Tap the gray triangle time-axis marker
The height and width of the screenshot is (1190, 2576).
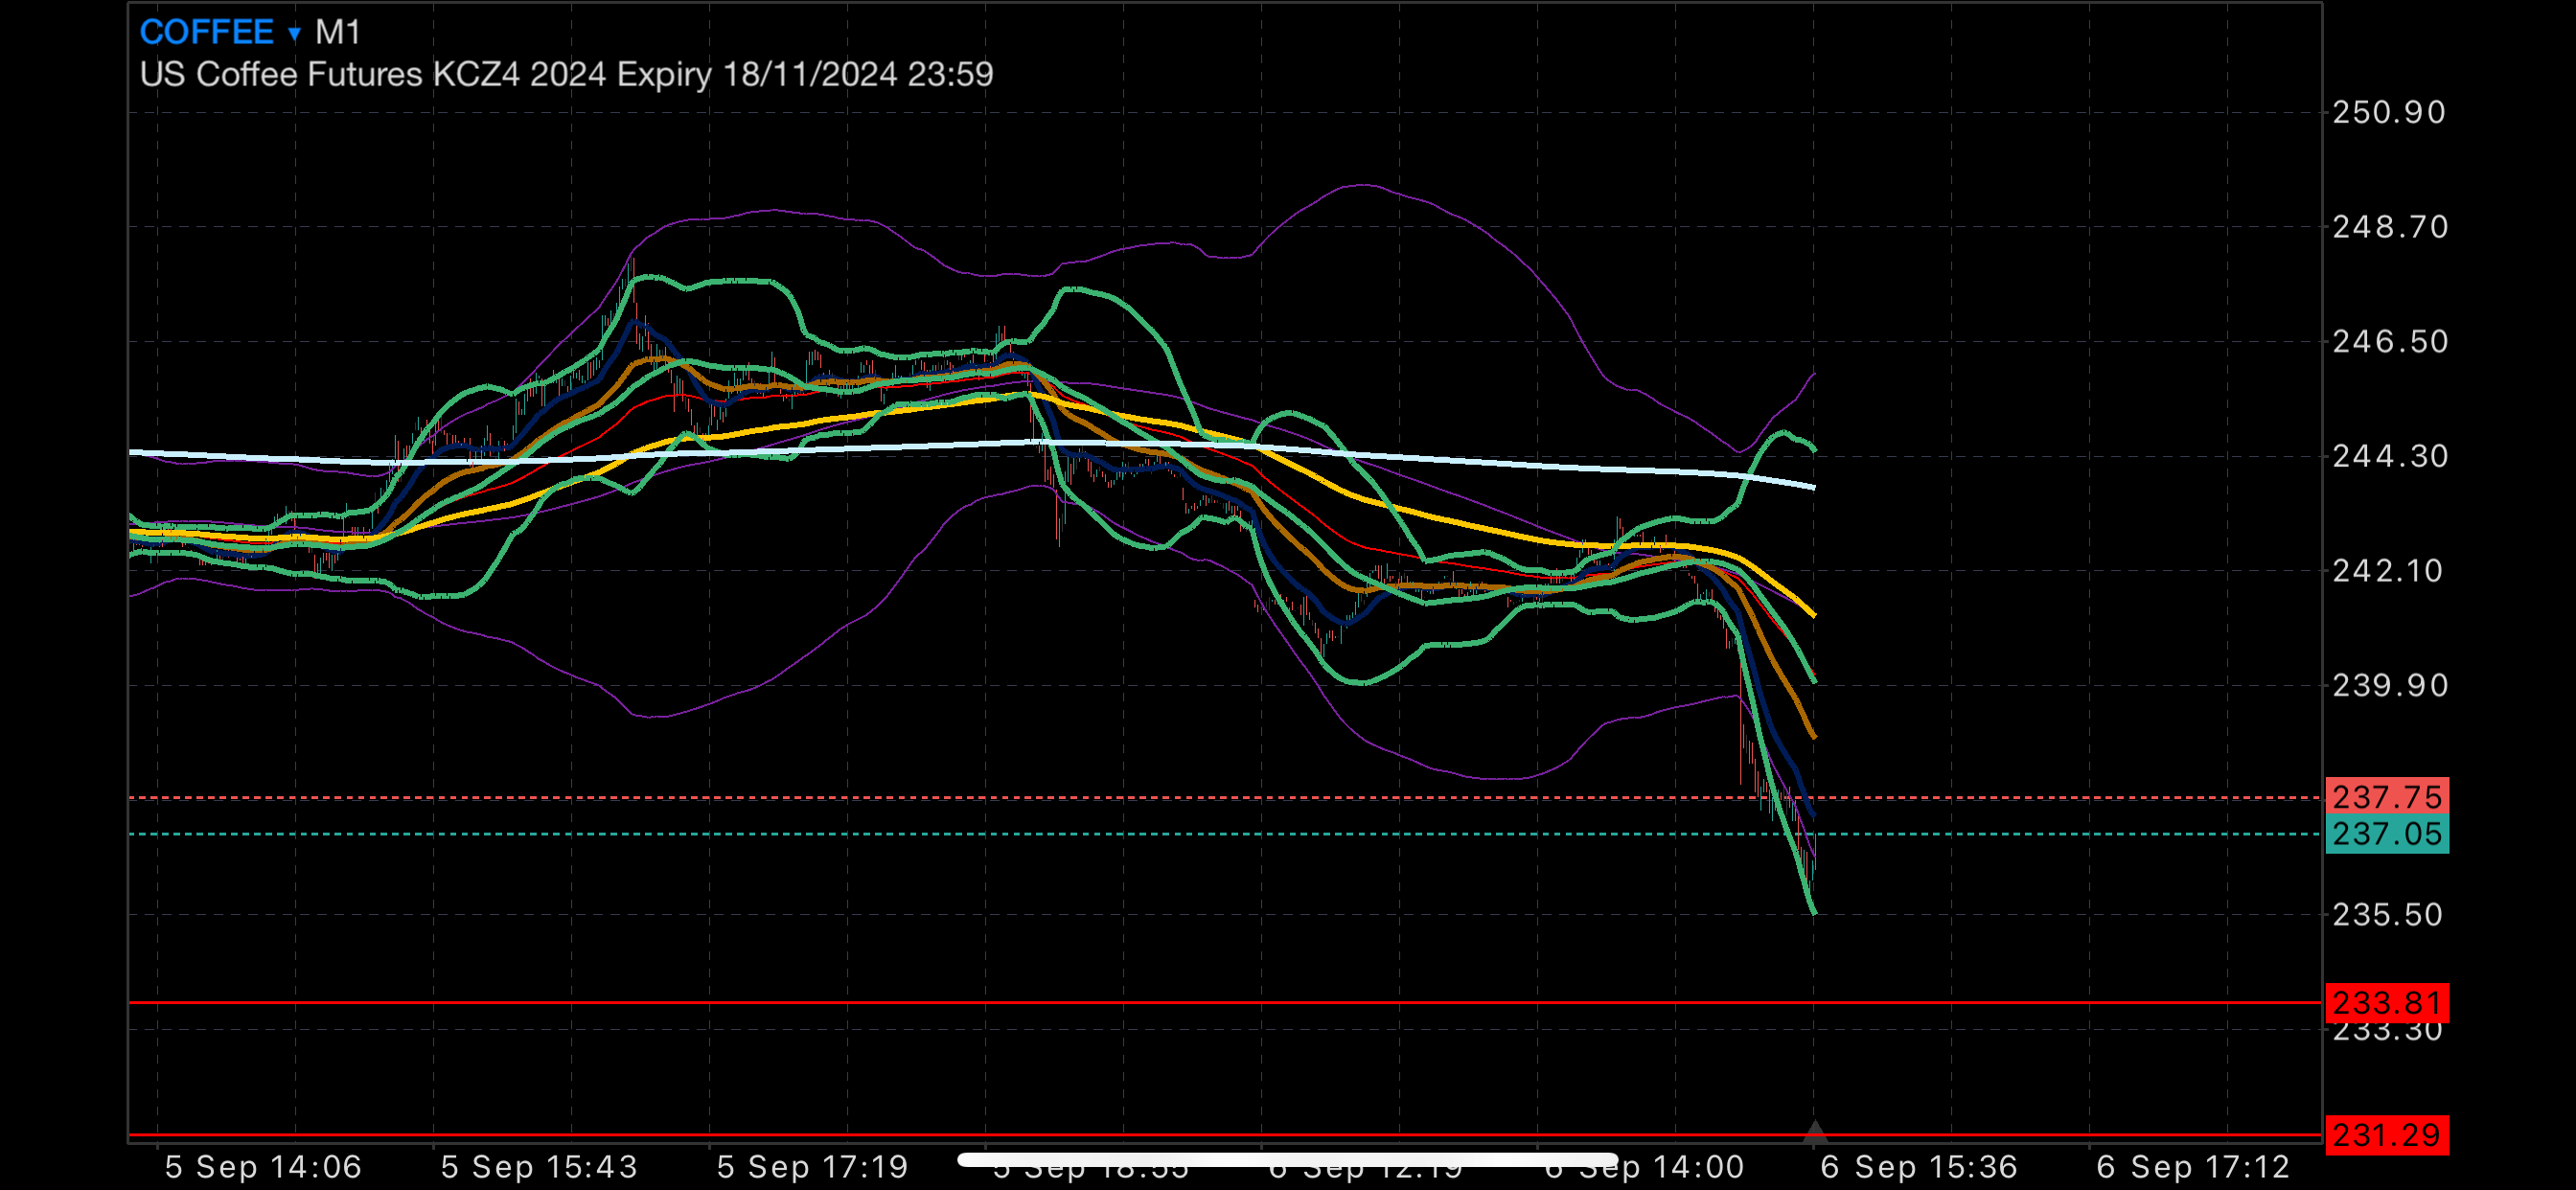1814,1132
